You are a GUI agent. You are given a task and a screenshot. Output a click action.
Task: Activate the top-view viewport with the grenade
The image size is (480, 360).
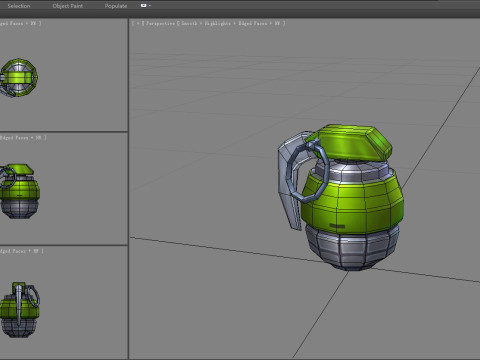[x=64, y=75]
